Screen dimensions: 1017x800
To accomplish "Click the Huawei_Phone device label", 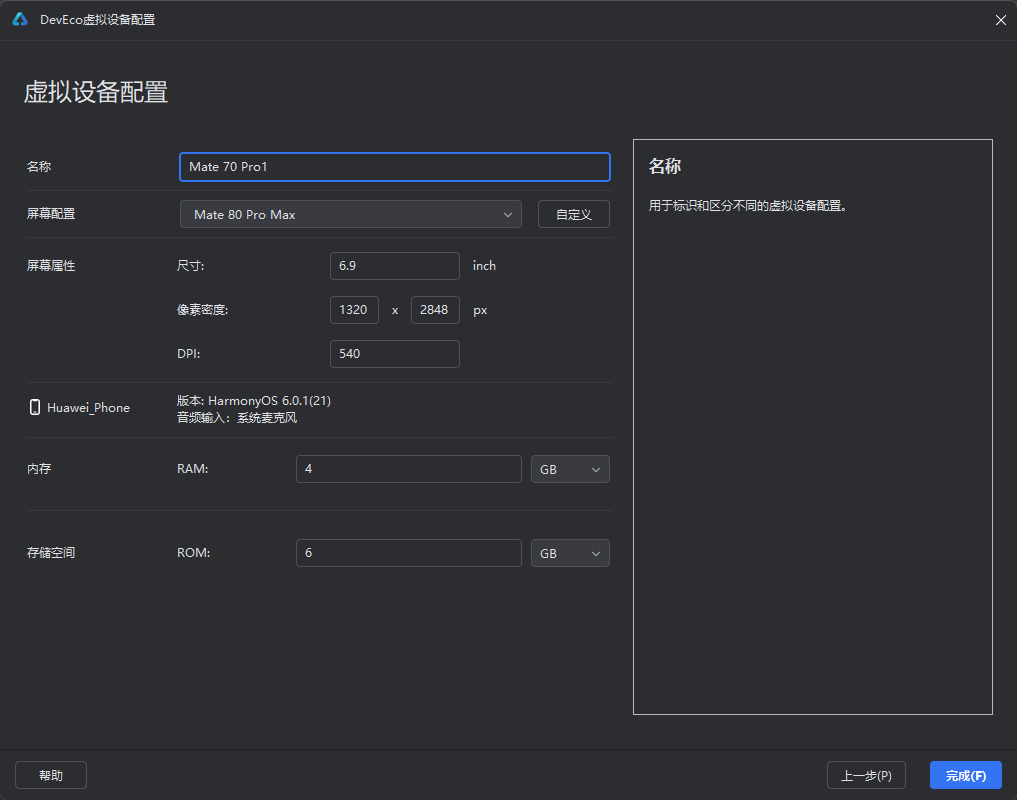I will tap(88, 408).
